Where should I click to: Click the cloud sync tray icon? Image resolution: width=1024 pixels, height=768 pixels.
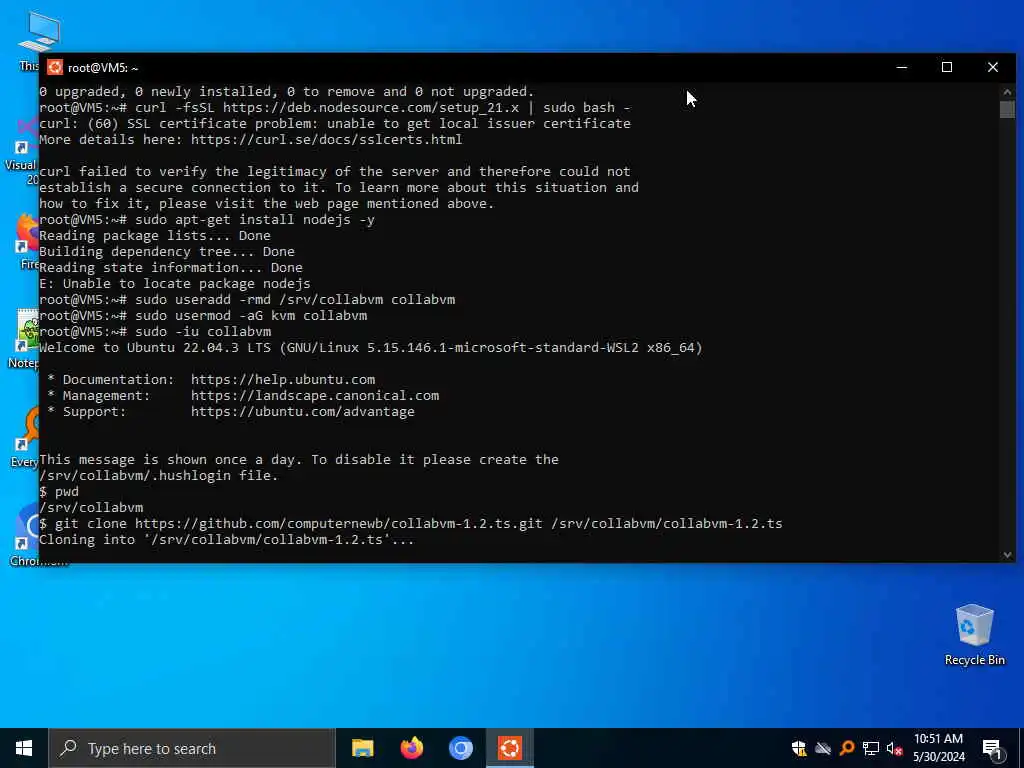[x=823, y=748]
